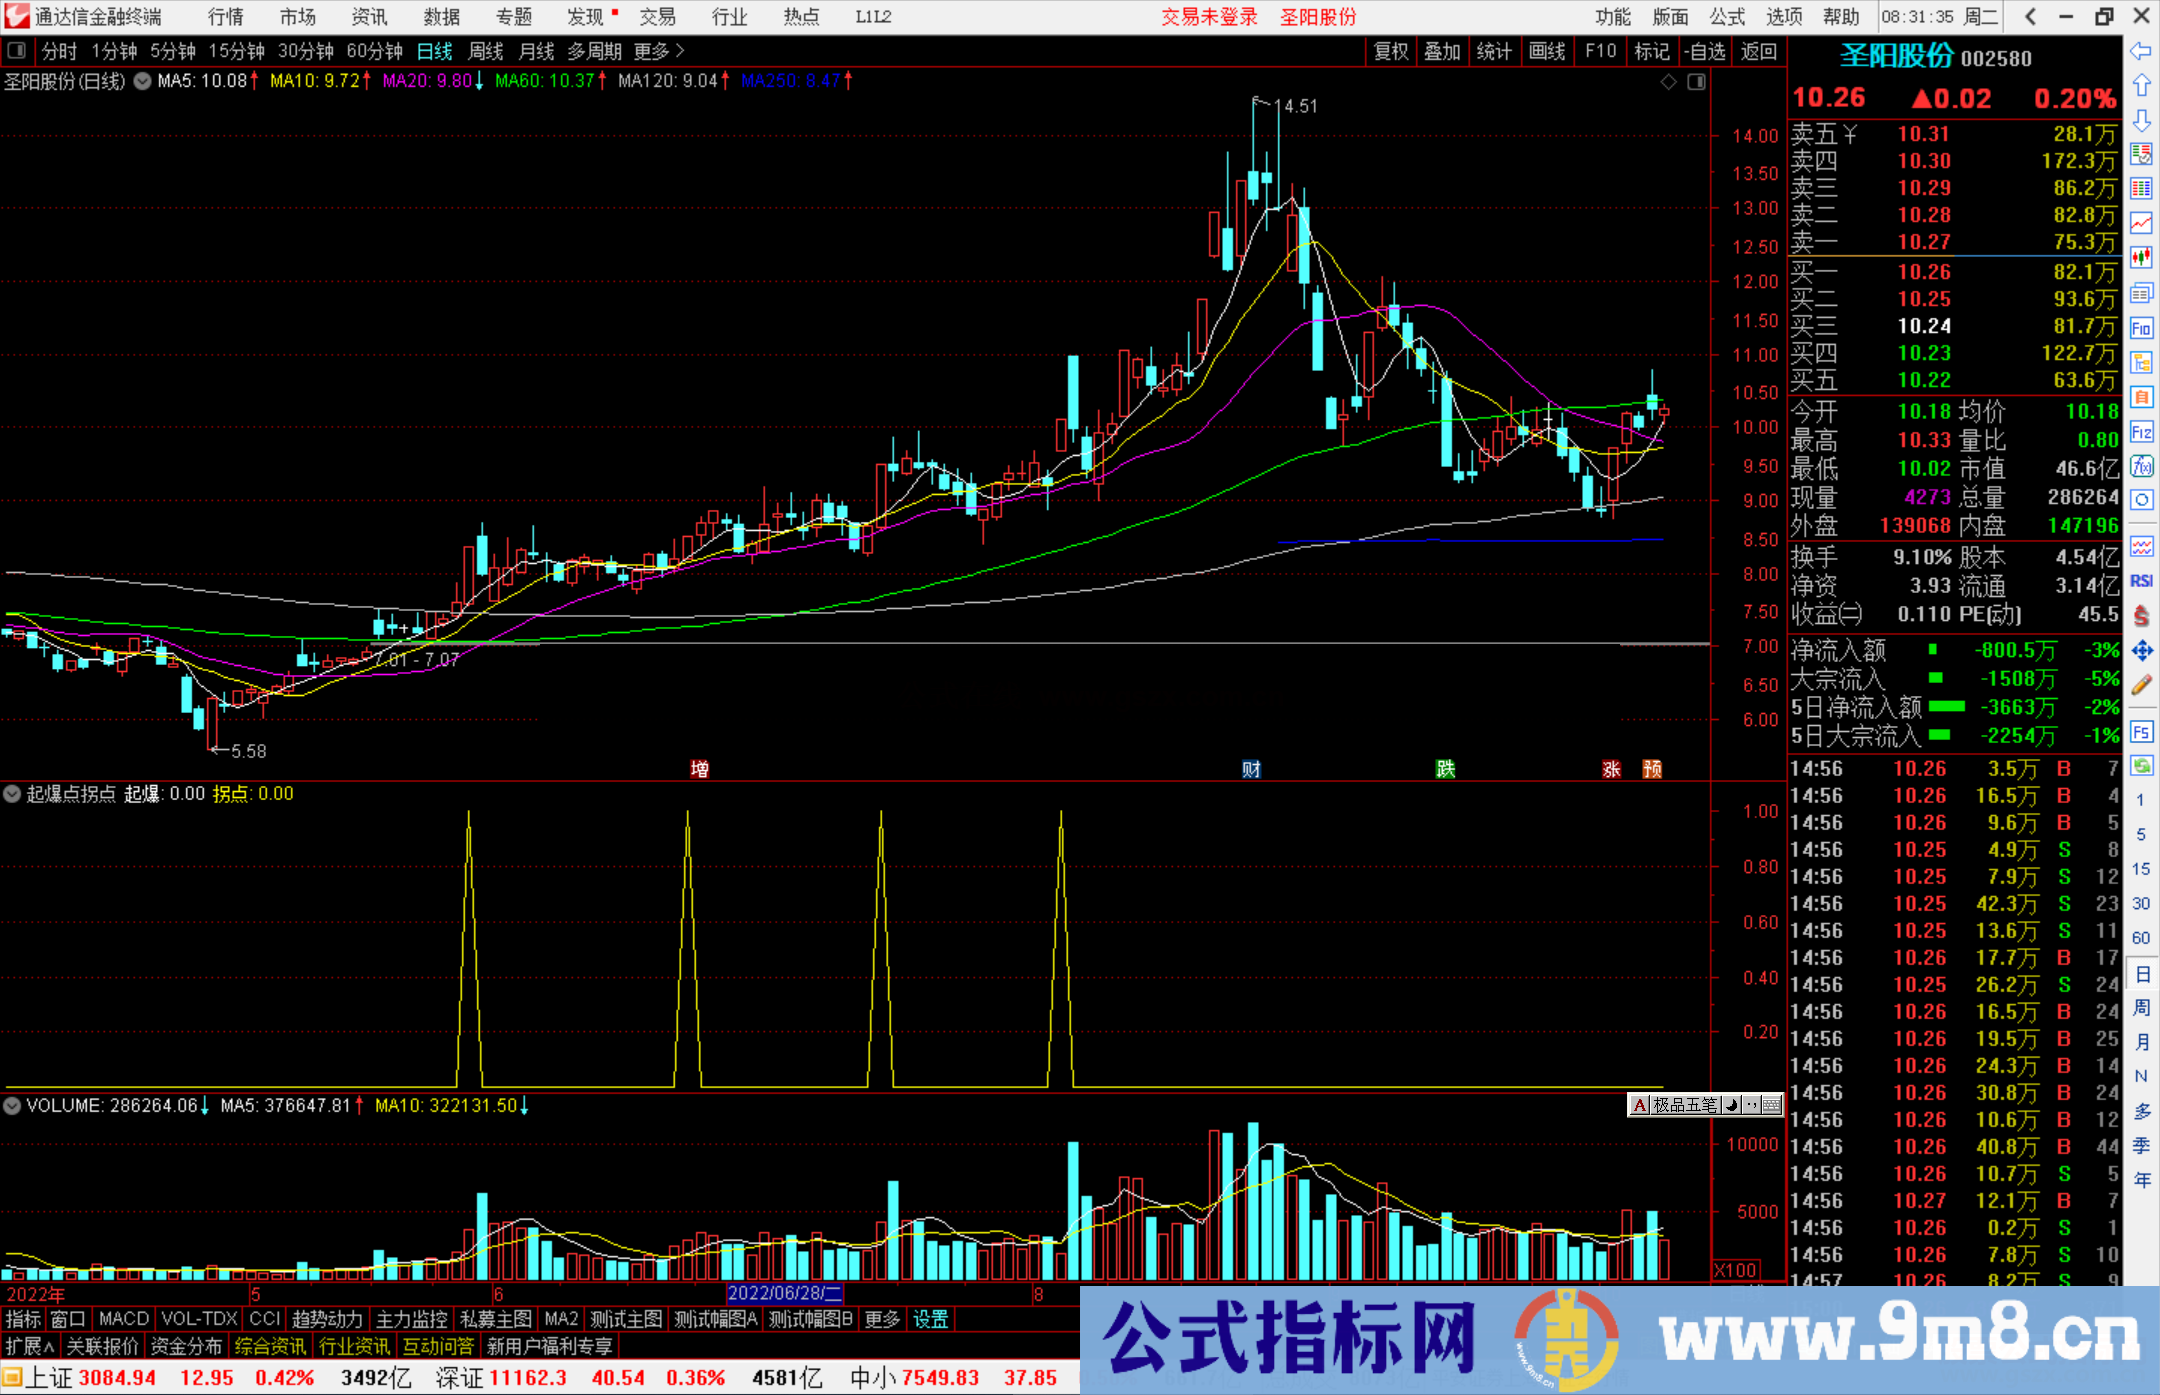Open the 资金分布 tab

186,1346
